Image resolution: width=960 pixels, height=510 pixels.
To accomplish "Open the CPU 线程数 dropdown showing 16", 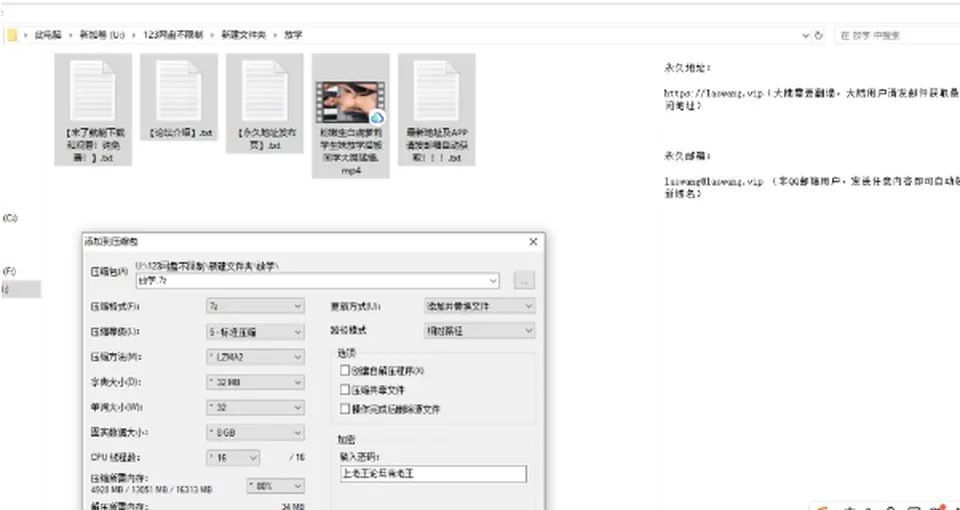I will point(233,457).
